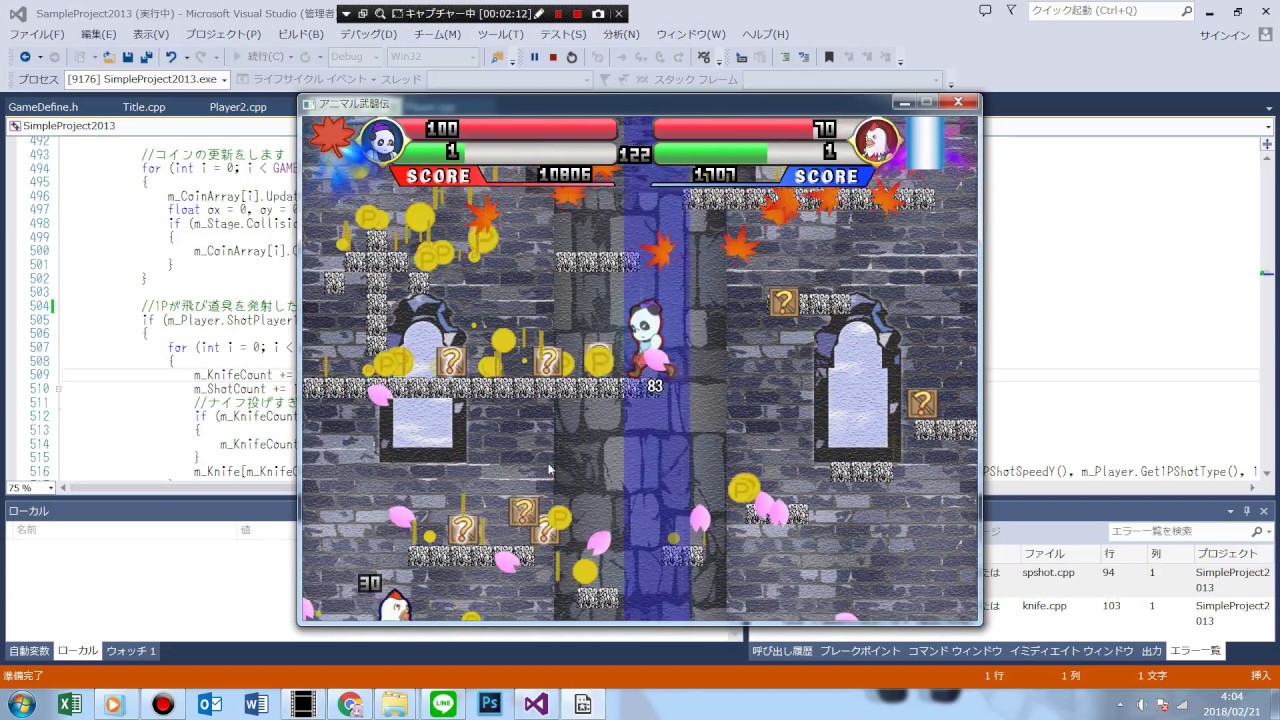The height and width of the screenshot is (720, 1280).
Task: Click the bookmark toggle icon
Action: (x=829, y=57)
